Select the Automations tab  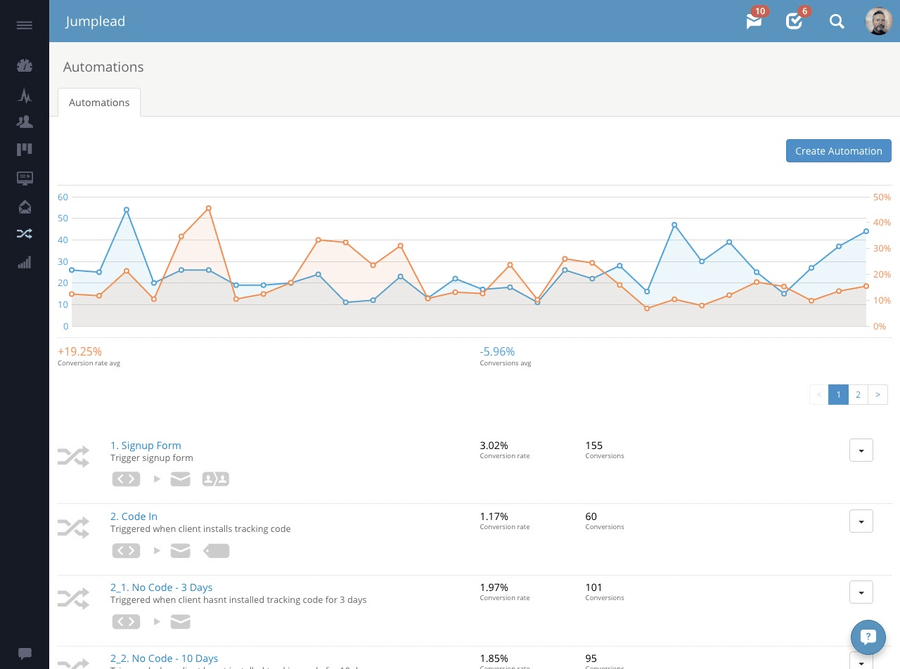point(99,102)
